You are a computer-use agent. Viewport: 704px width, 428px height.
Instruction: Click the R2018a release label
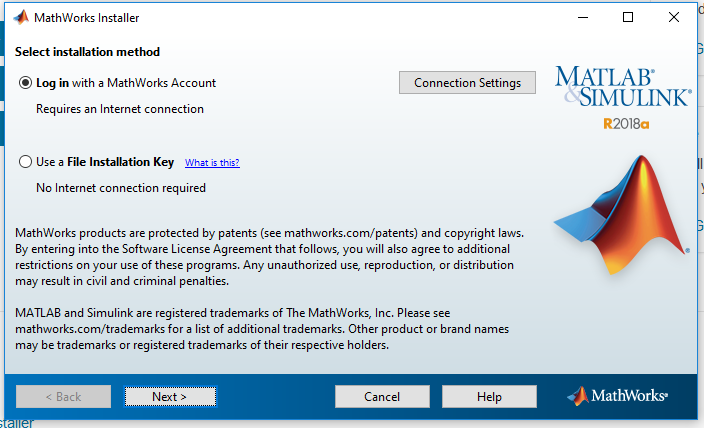(x=626, y=124)
